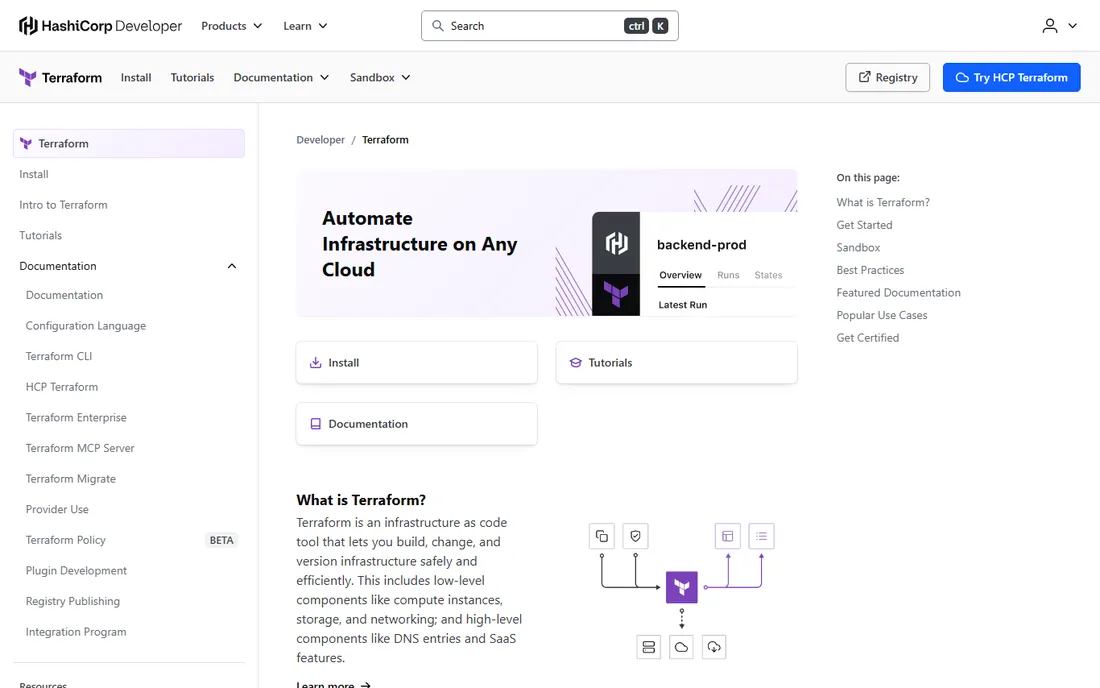This screenshot has height=688, width=1100.
Task: Click the book icon on the Documentation card
Action: click(316, 424)
